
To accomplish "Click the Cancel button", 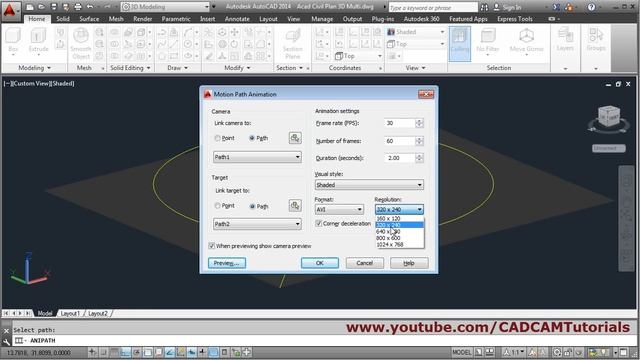I will click(x=364, y=263).
